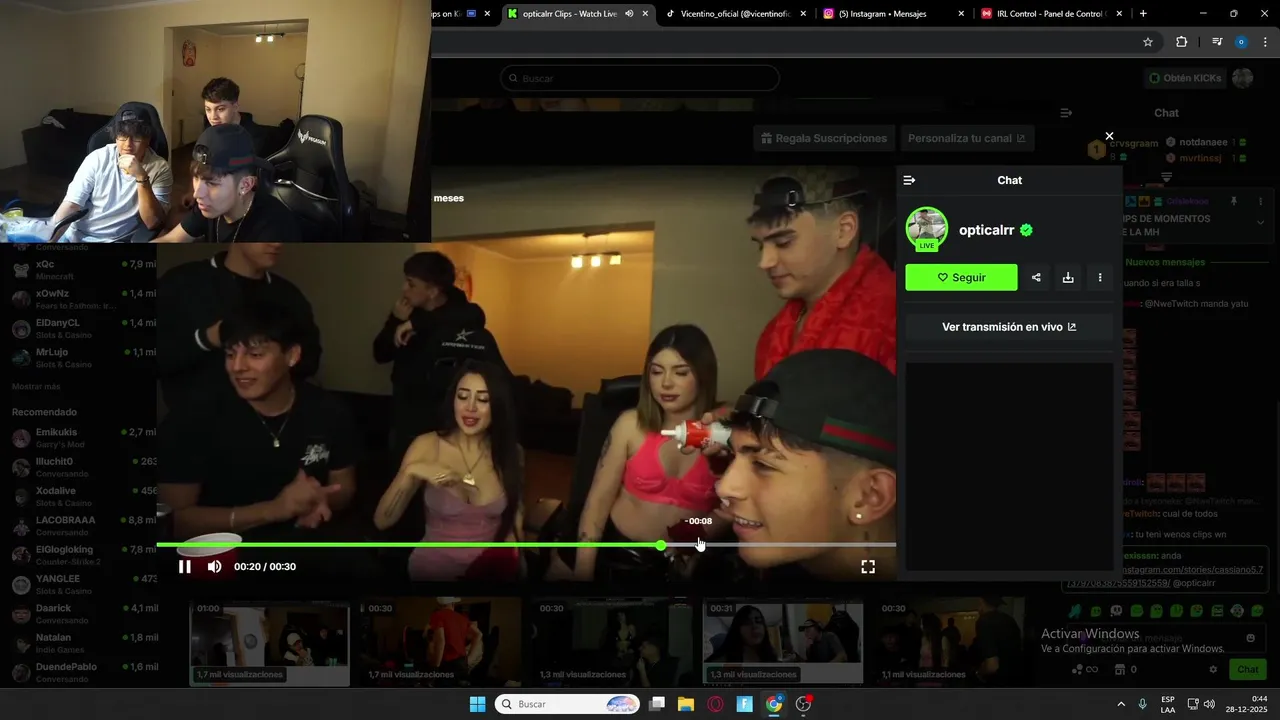Screen dimensions: 1280x720
Task: Open the Natalan recommended channel
Action: [78, 642]
